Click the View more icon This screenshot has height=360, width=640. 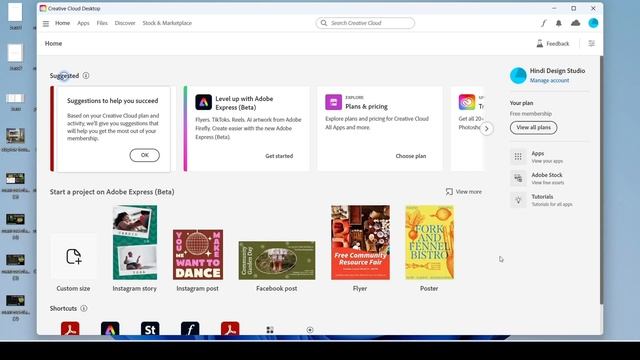pos(449,191)
